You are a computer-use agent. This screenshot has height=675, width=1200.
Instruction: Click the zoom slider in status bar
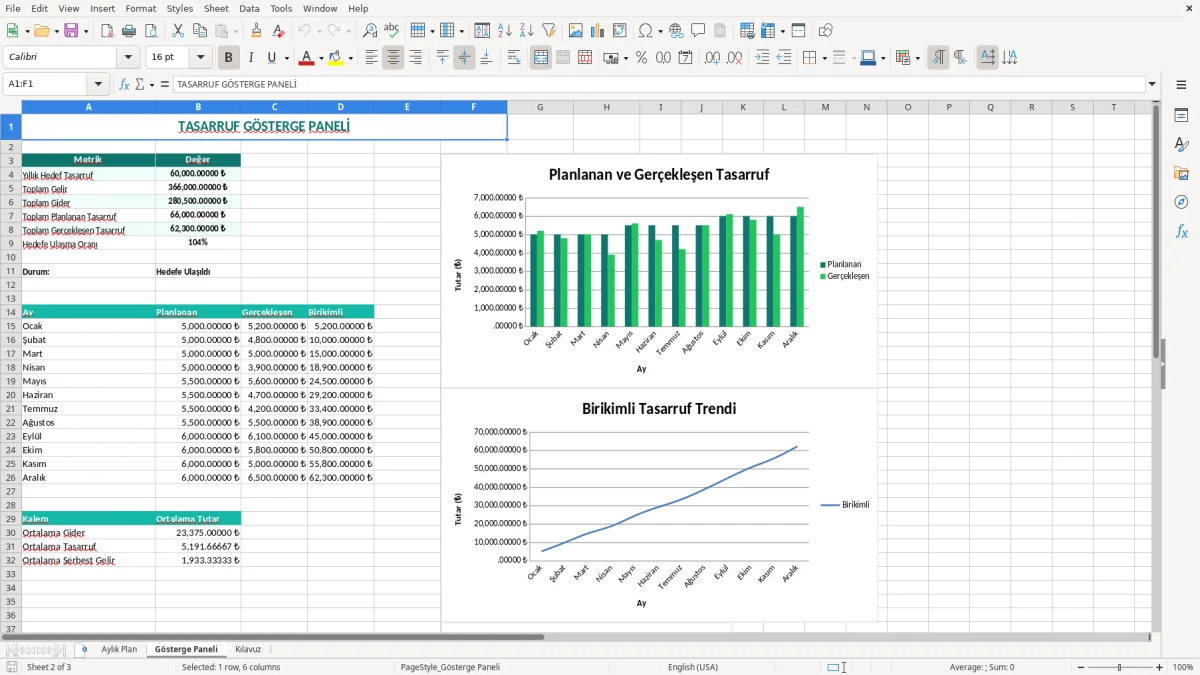[x=1119, y=667]
